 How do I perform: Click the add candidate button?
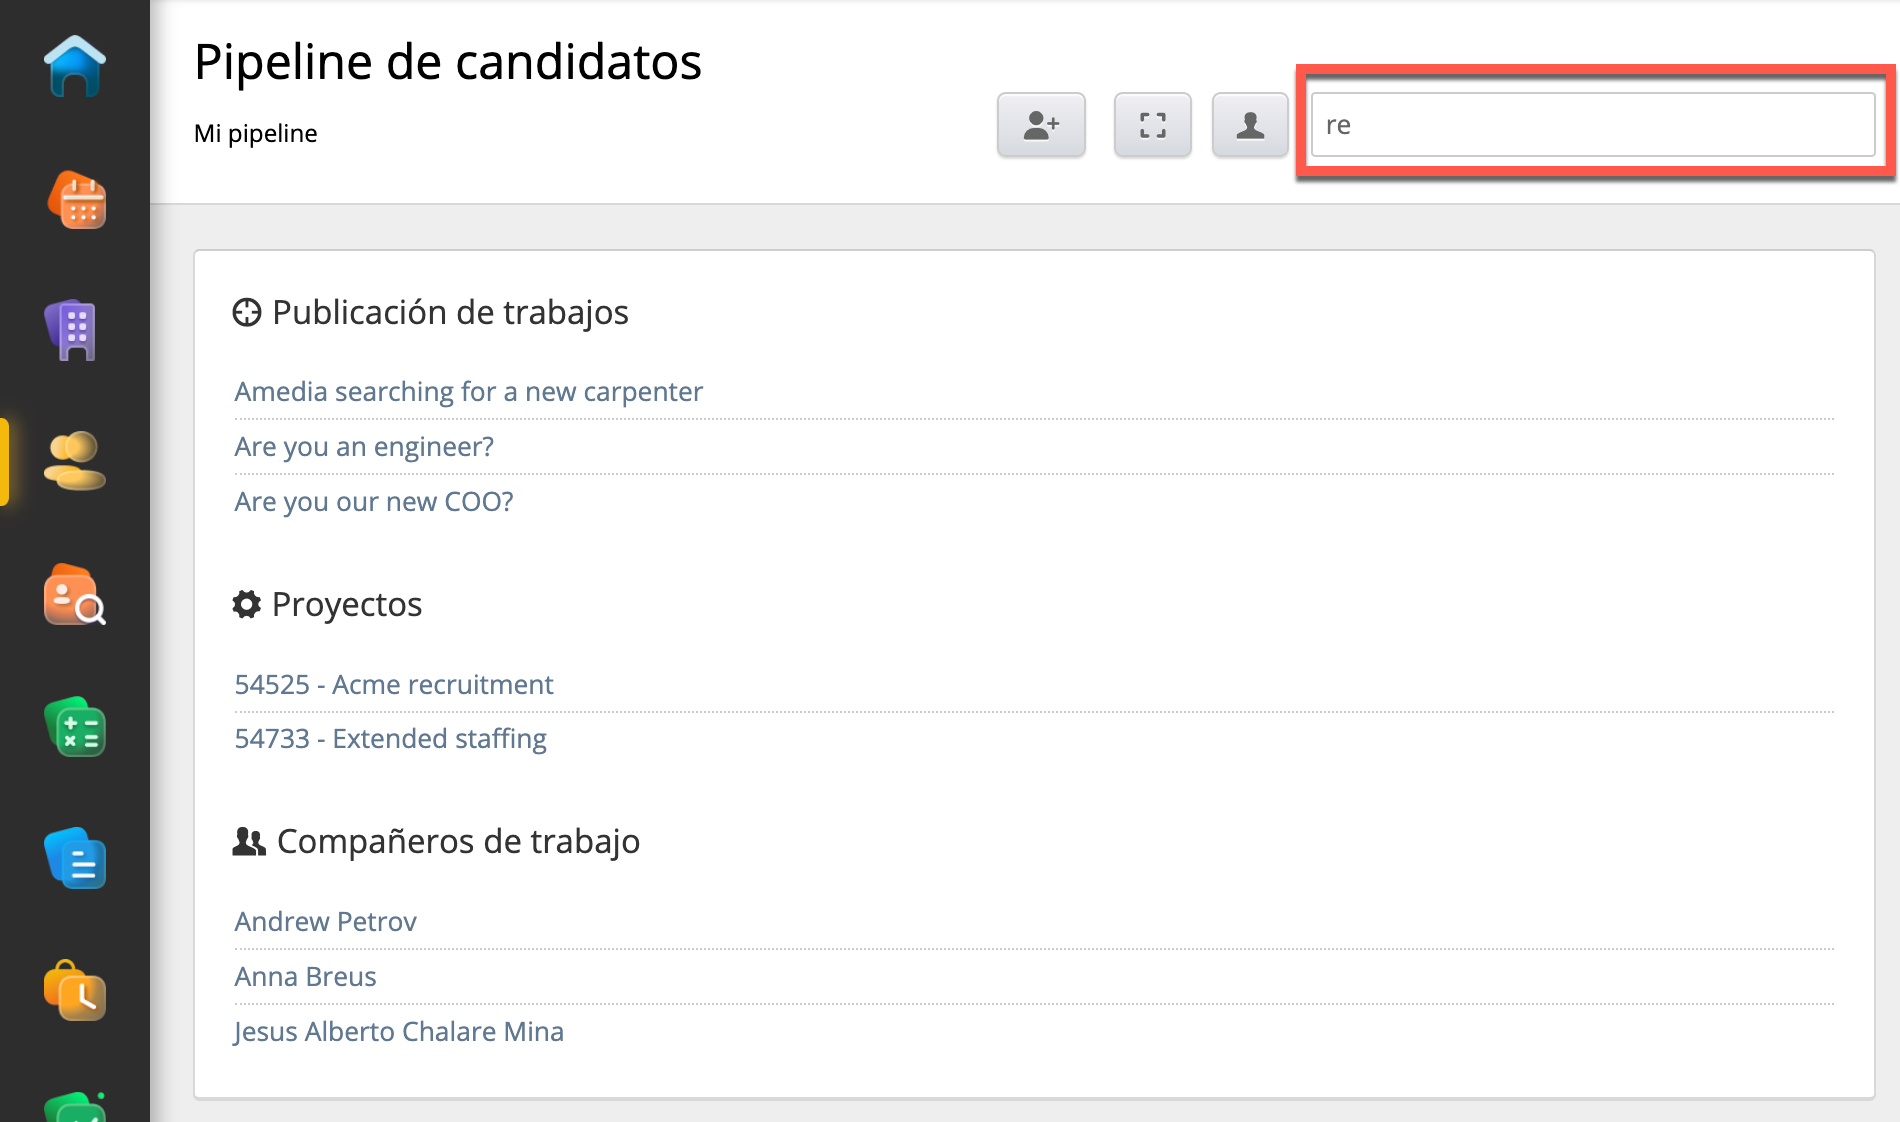tap(1041, 125)
